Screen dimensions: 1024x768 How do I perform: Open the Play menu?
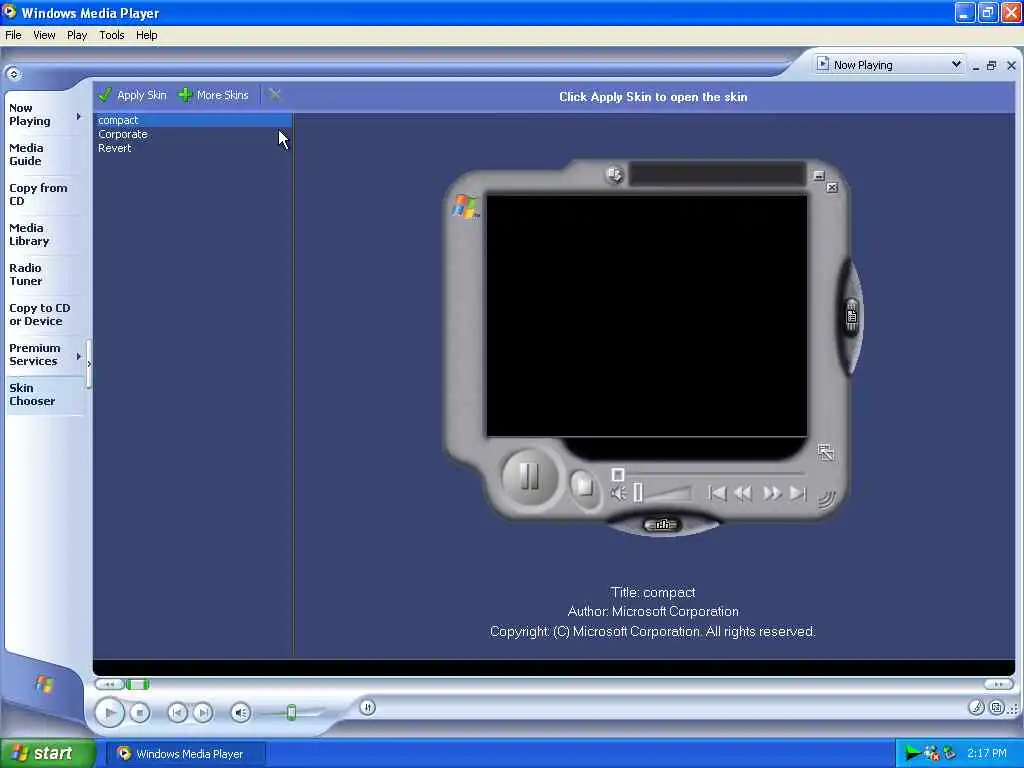[76, 35]
